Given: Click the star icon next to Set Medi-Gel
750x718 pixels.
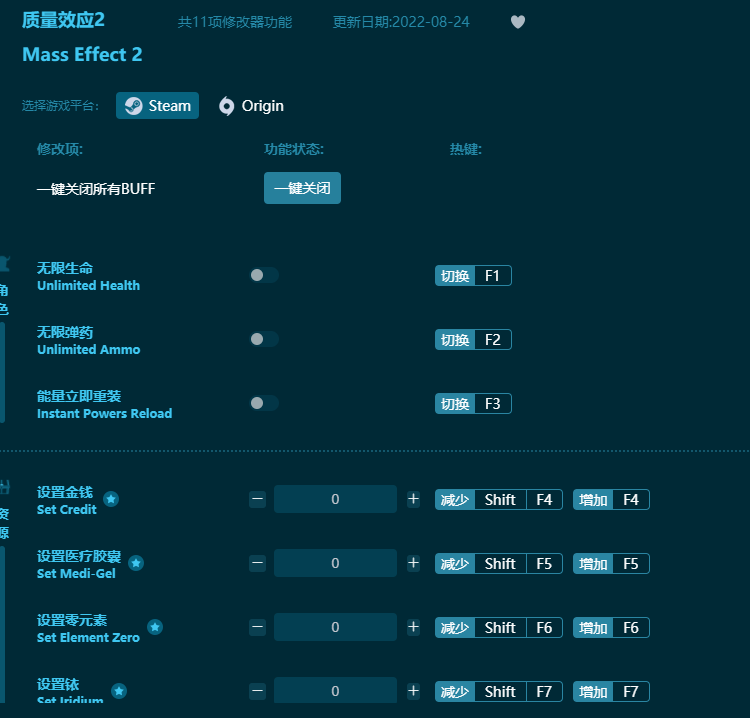Looking at the screenshot, I should 136,563.
